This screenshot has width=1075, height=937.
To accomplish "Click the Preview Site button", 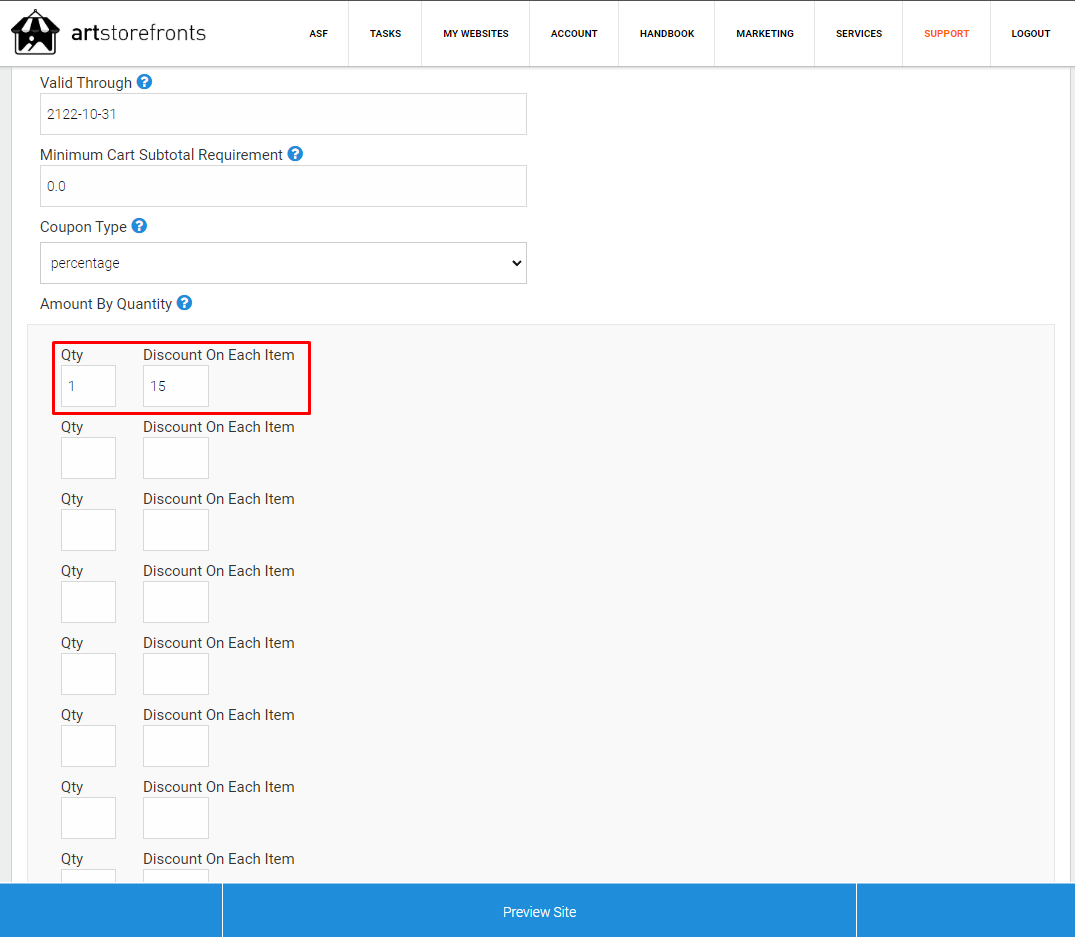I will 540,912.
